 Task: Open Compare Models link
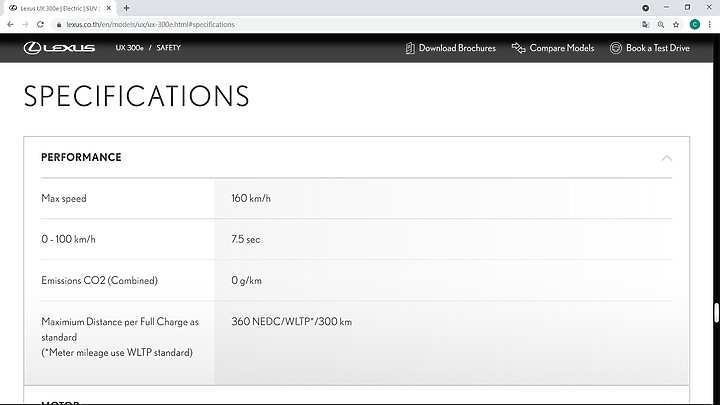553,48
